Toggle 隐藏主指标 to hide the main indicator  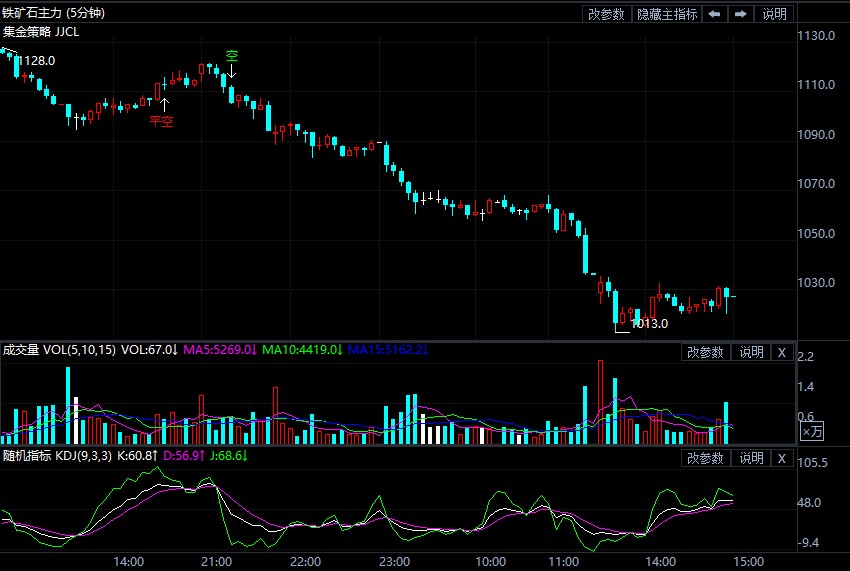(667, 14)
